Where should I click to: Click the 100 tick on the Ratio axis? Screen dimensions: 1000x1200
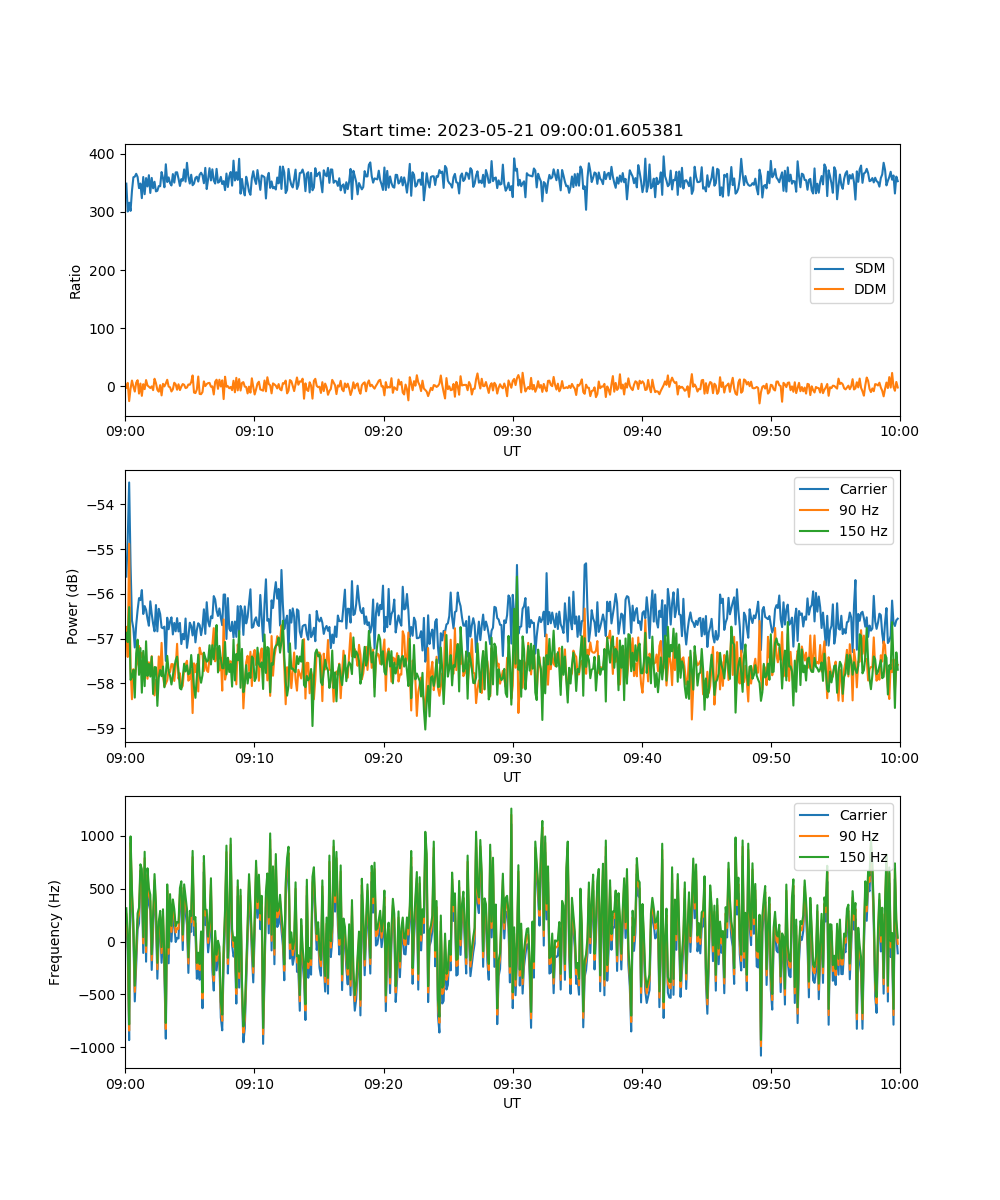(104, 328)
